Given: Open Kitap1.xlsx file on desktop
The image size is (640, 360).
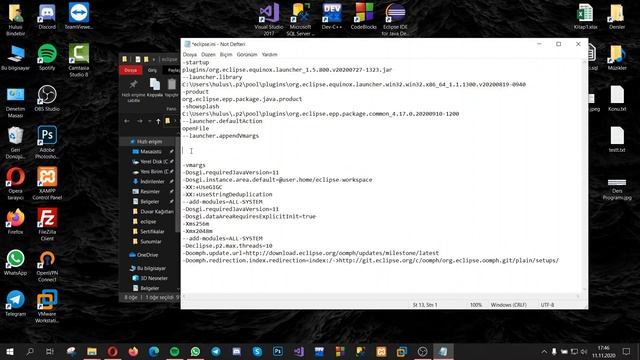Looking at the screenshot, I should pos(585,16).
